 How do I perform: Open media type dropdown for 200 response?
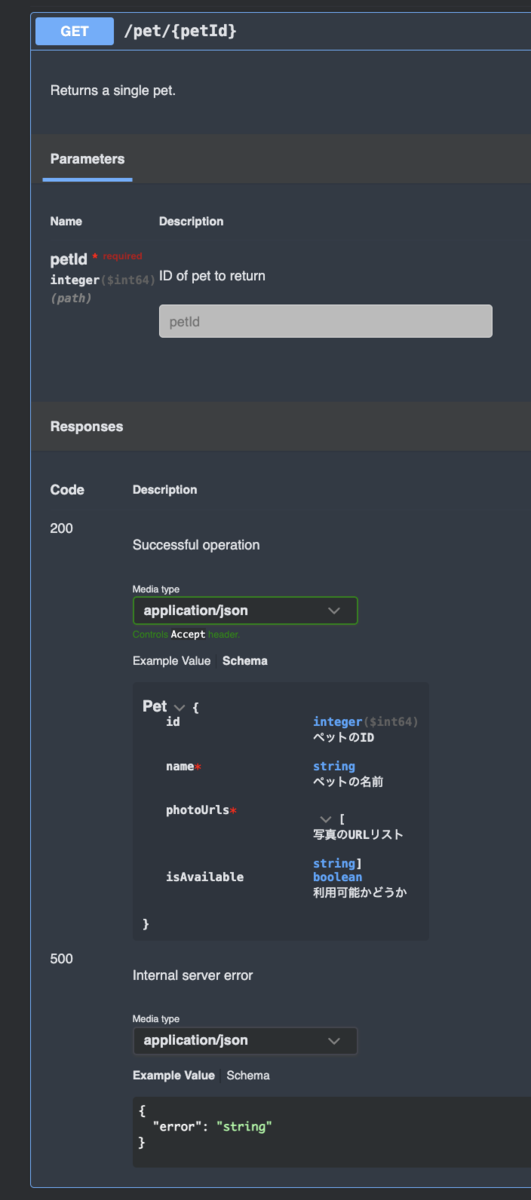(x=245, y=610)
